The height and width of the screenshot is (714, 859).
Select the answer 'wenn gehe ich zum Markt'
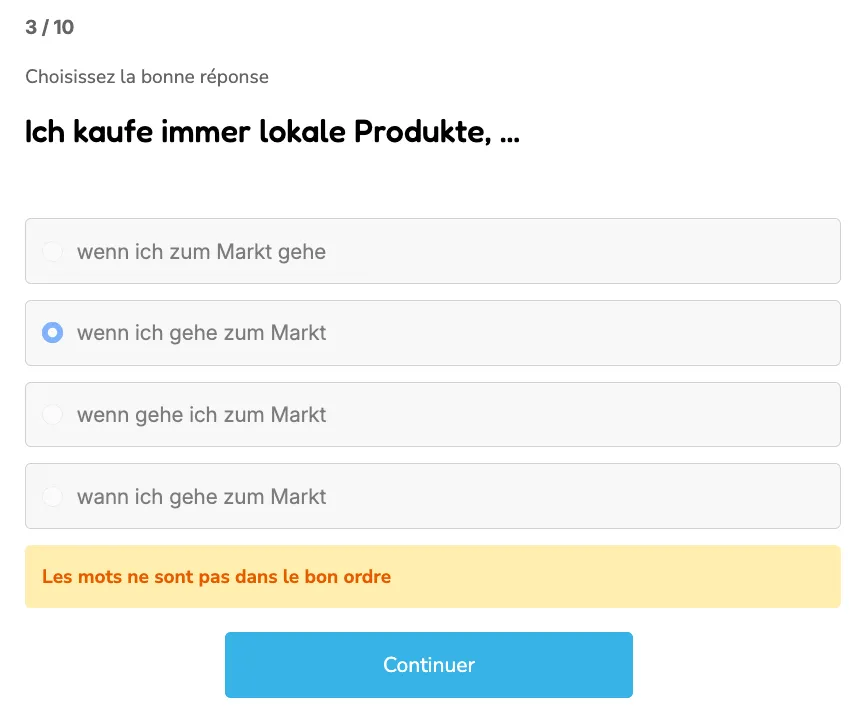coord(52,414)
